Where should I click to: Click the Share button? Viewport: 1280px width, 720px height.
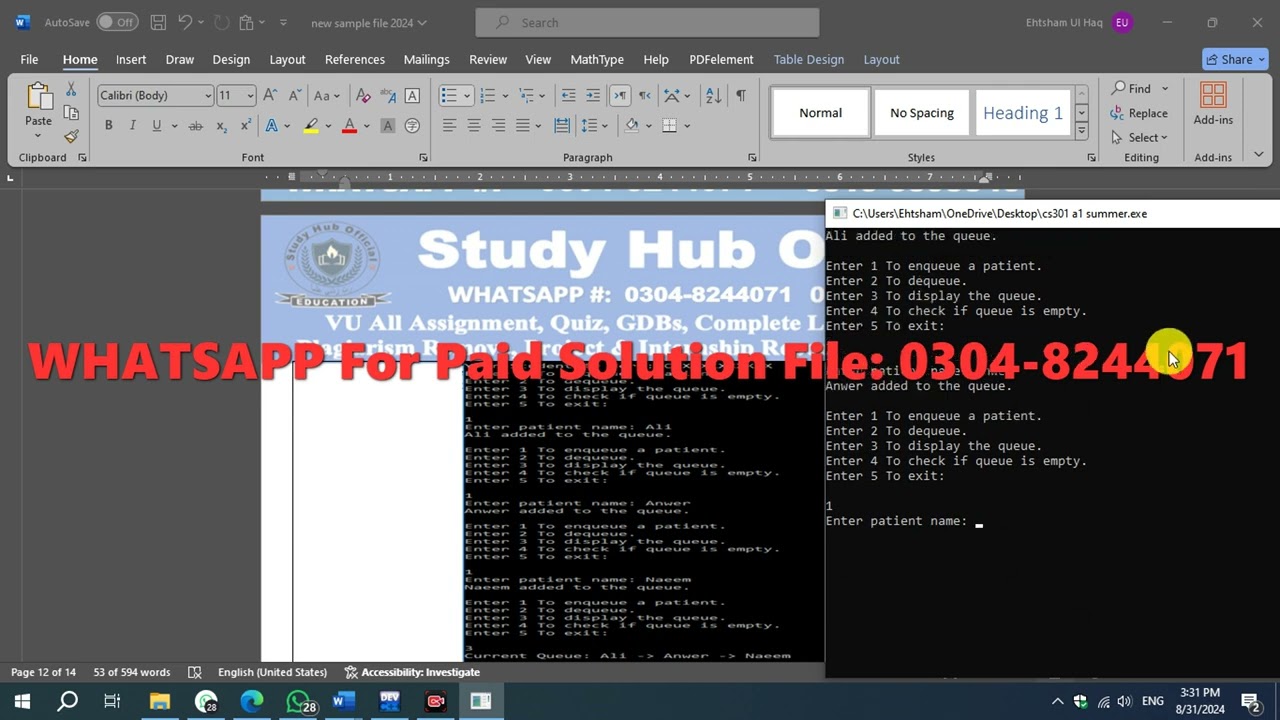pyautogui.click(x=1237, y=59)
